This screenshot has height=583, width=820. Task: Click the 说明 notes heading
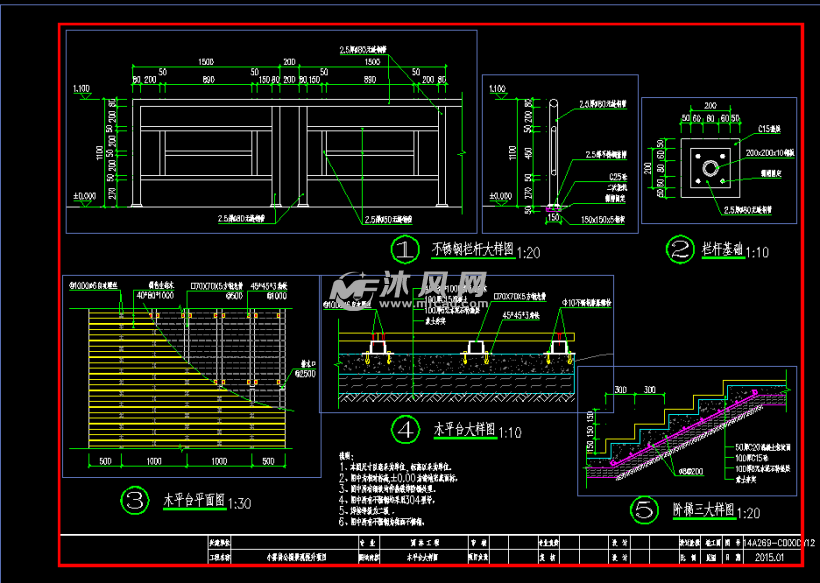pyautogui.click(x=346, y=456)
